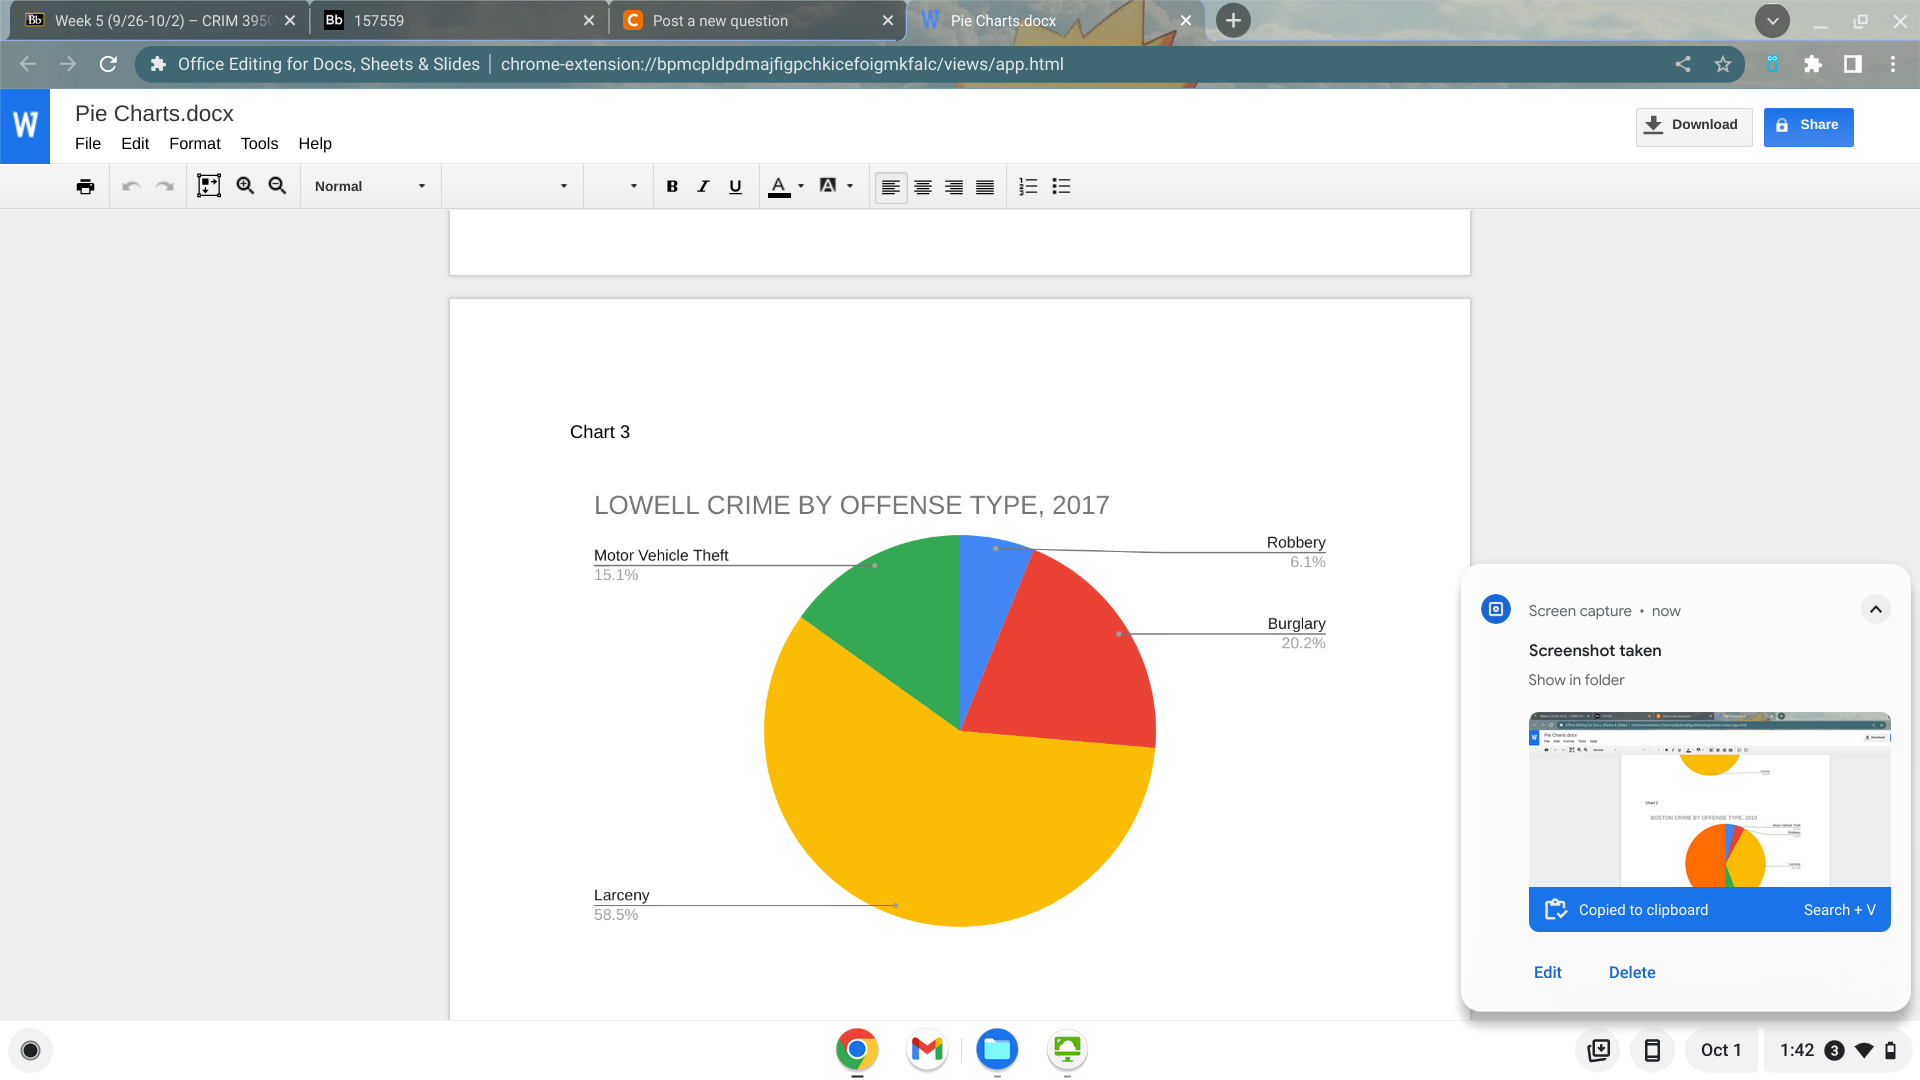This screenshot has height=1080, width=1920.
Task: Toggle bold formatting
Action: pos(672,186)
